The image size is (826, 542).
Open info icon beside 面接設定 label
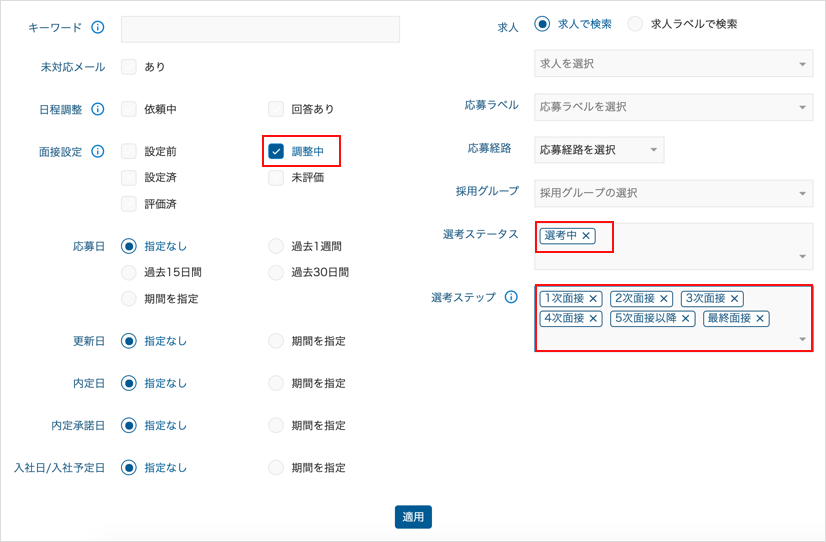97,151
